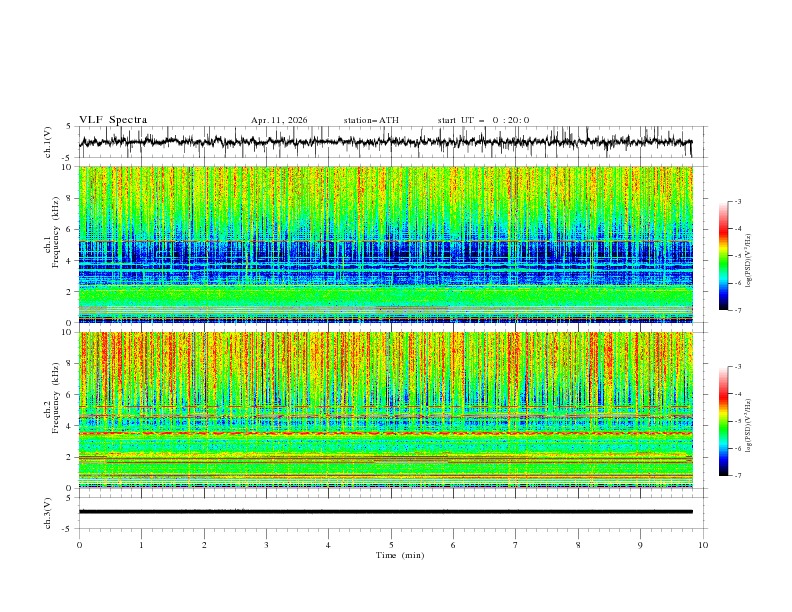Click the '5' tick on the ch.3(V) axis
The image size is (792, 612).
click(69, 497)
